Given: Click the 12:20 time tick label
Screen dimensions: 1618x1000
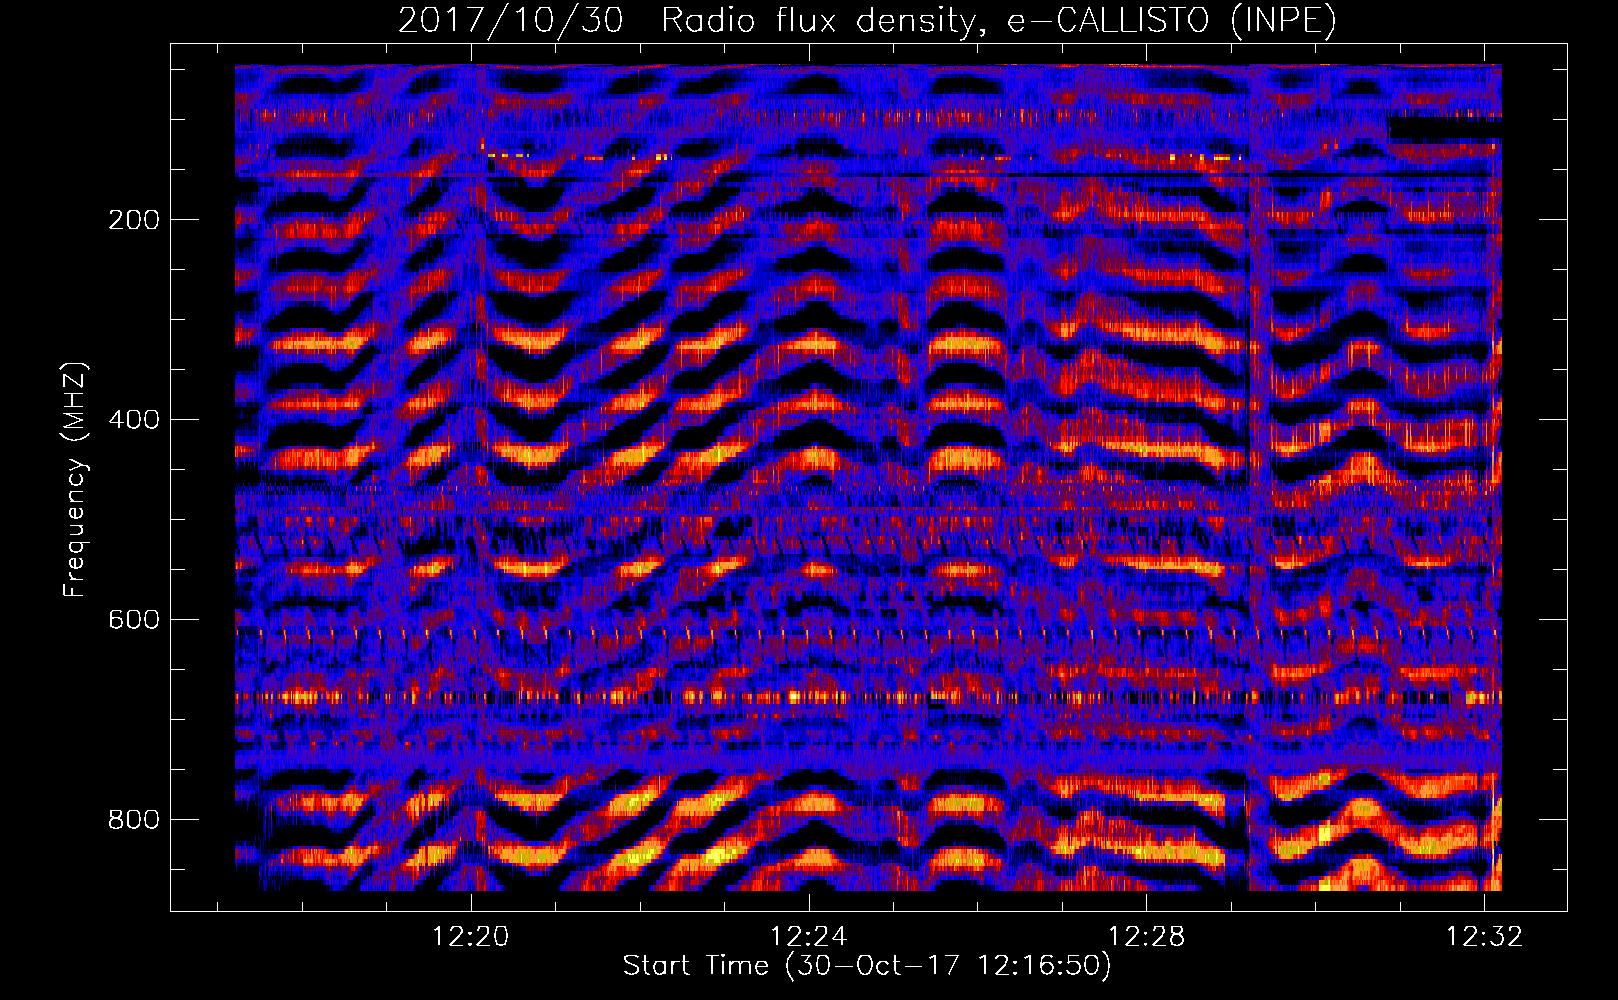Looking at the screenshot, I should point(470,936).
